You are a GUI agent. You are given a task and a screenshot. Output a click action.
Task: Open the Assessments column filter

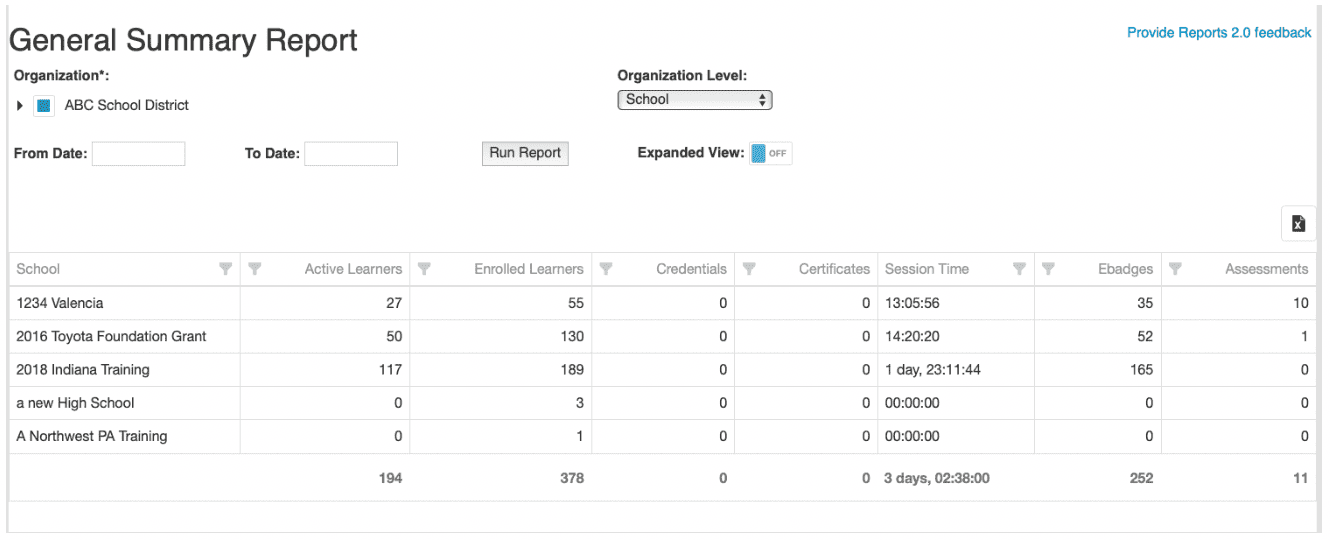(1176, 269)
